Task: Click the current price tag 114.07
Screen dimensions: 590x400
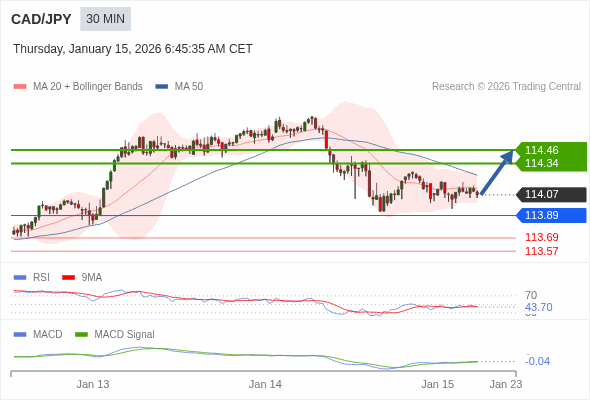Action: (551, 195)
